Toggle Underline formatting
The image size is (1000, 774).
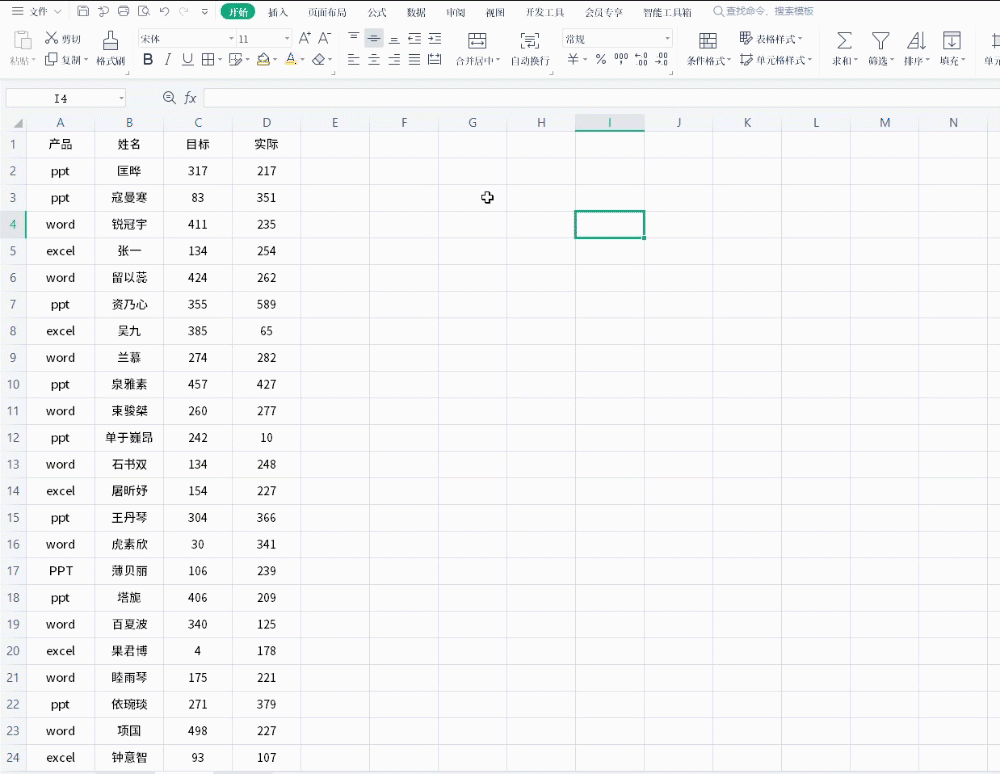tap(187, 60)
